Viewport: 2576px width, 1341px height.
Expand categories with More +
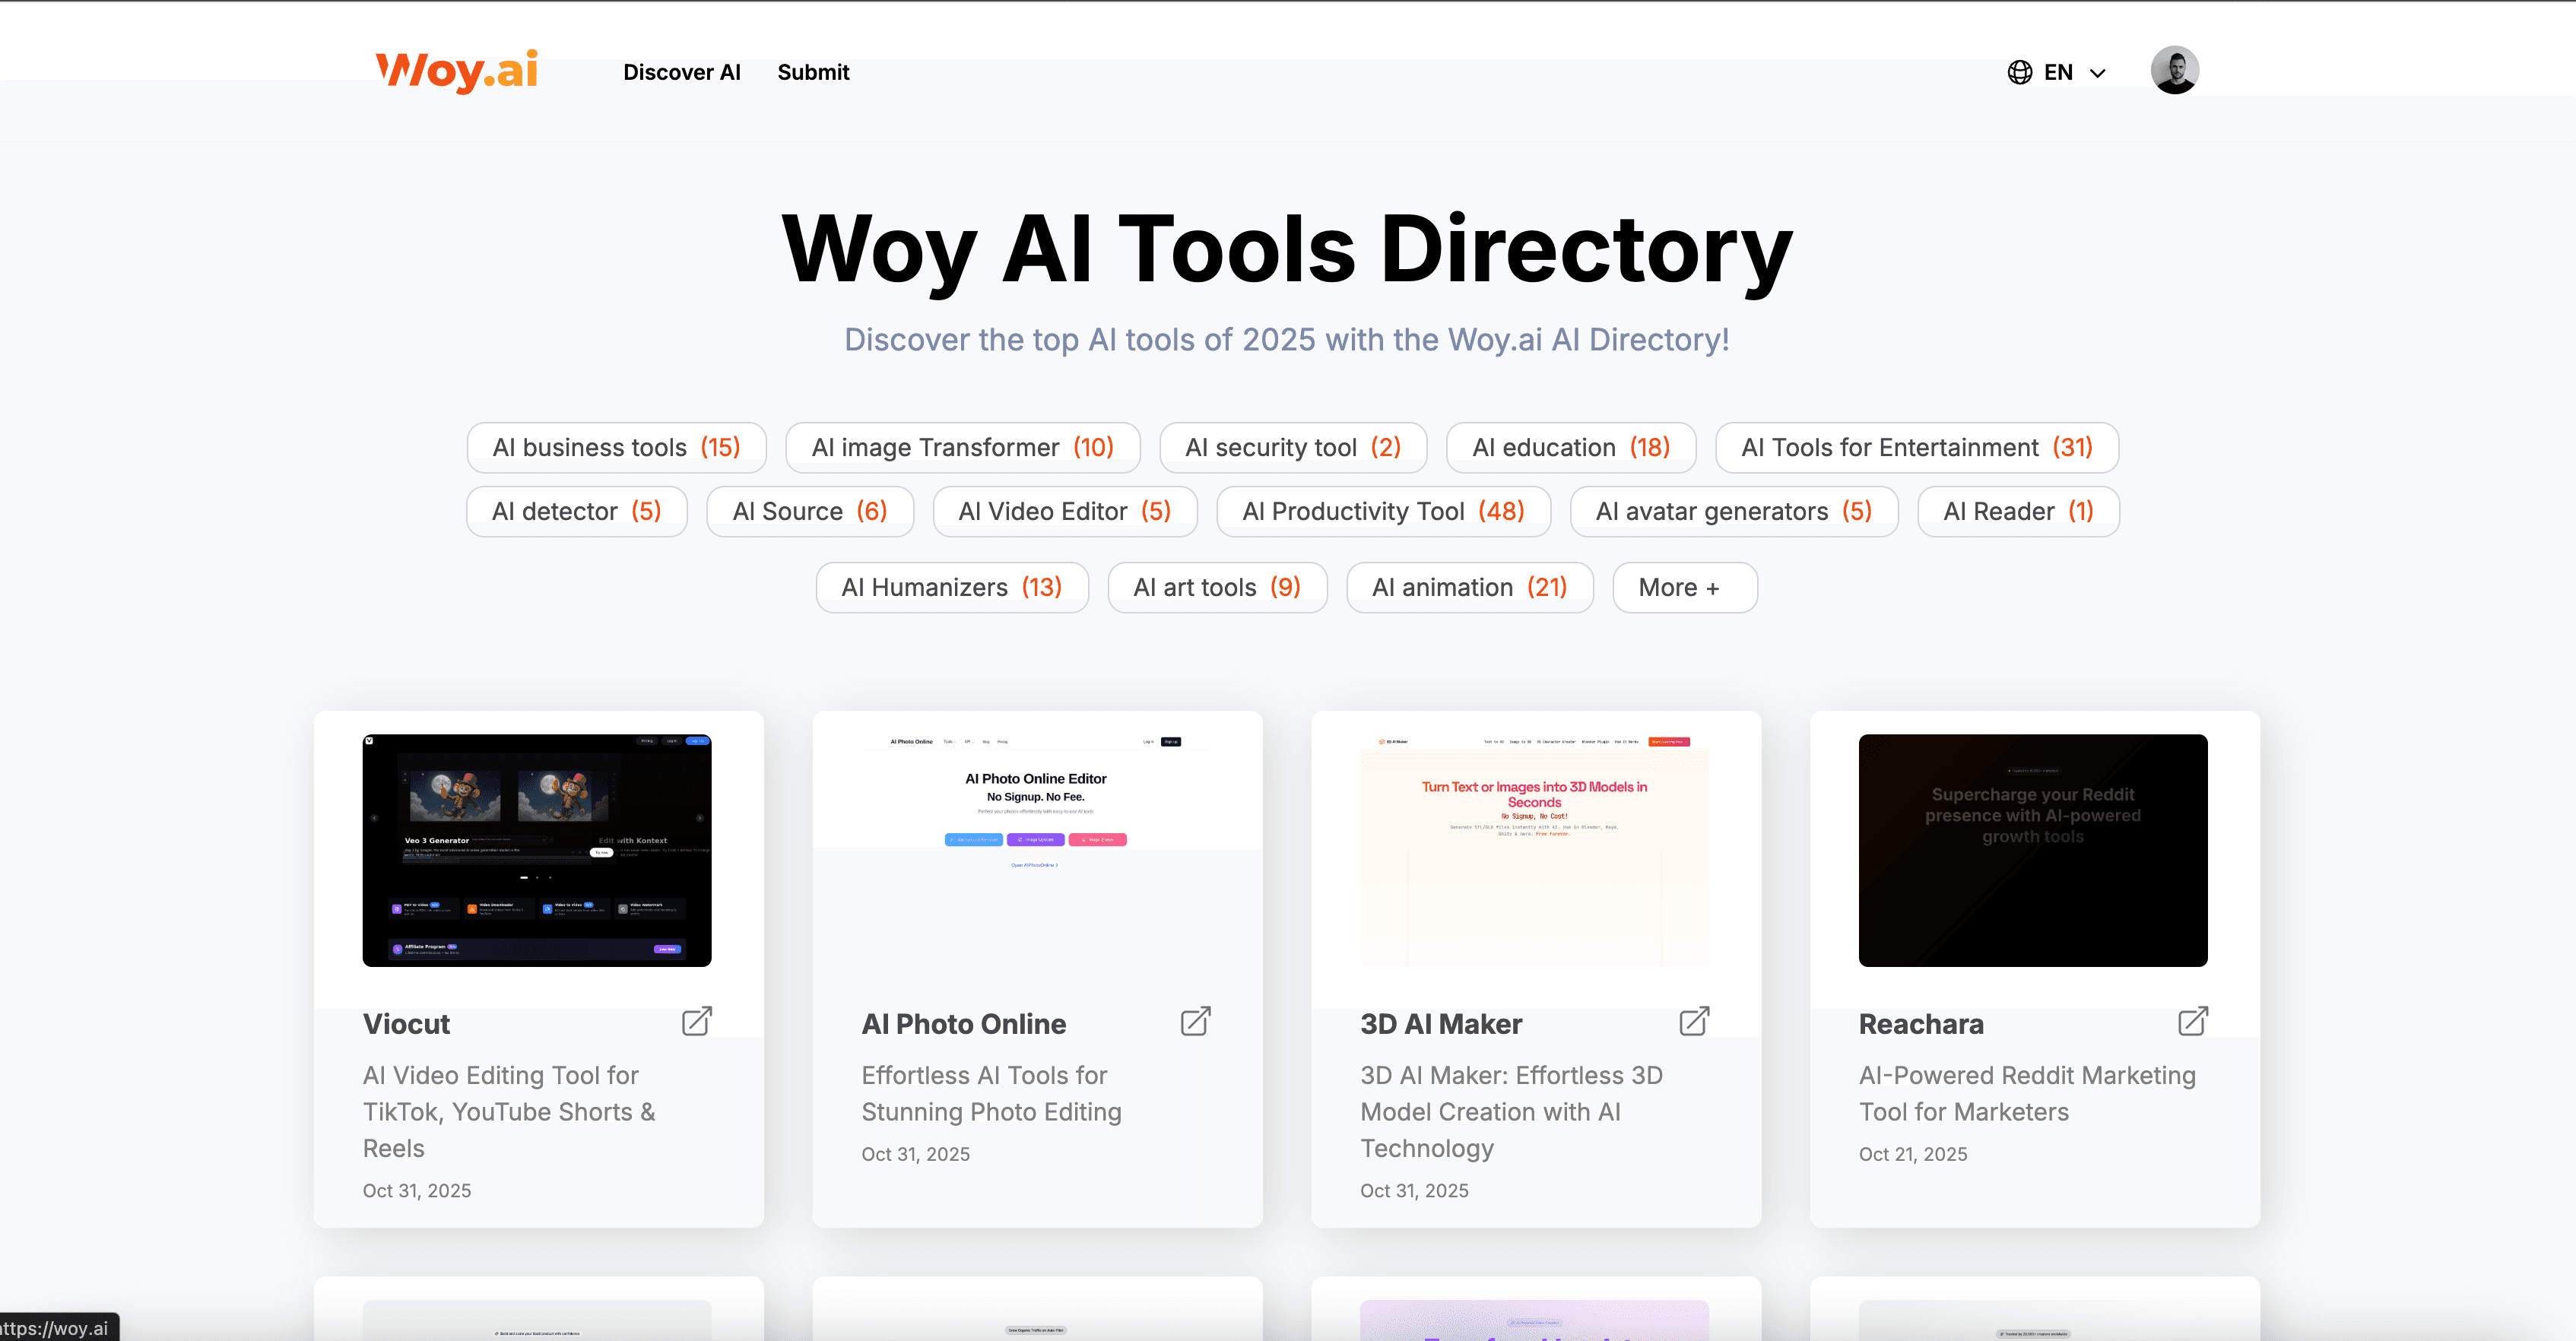(x=1684, y=587)
